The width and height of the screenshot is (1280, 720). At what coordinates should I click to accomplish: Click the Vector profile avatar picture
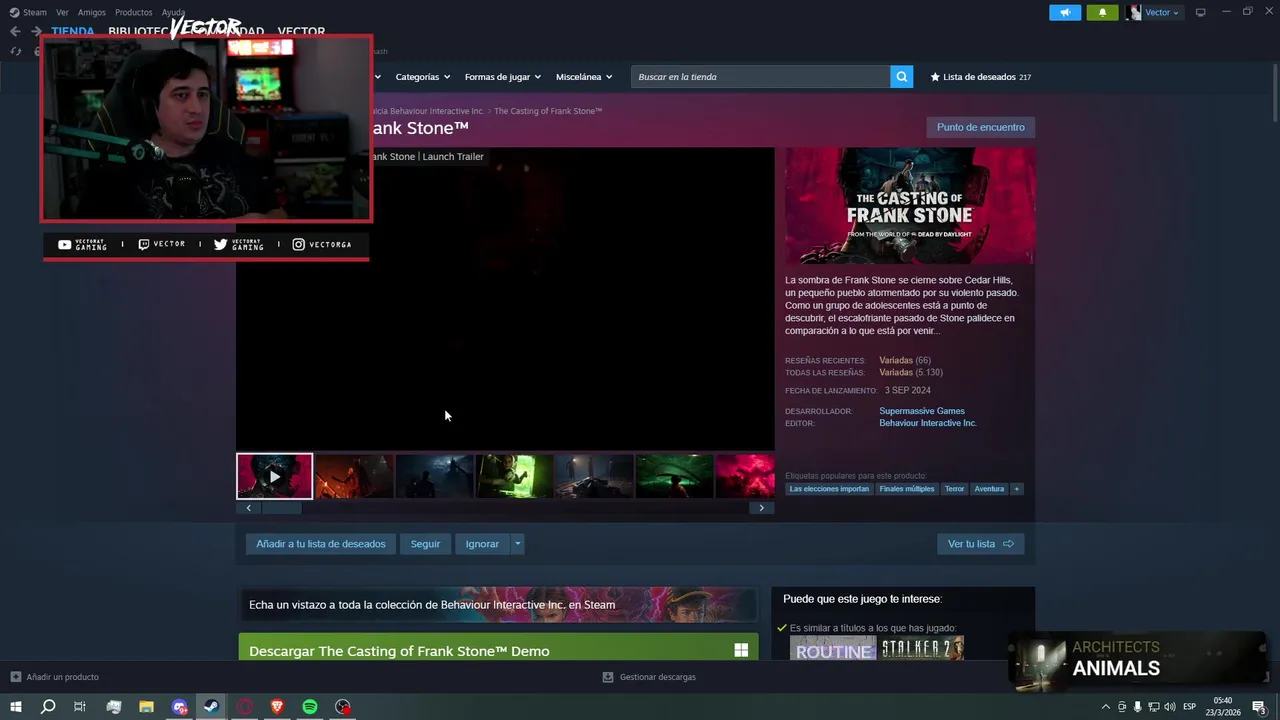click(1133, 12)
